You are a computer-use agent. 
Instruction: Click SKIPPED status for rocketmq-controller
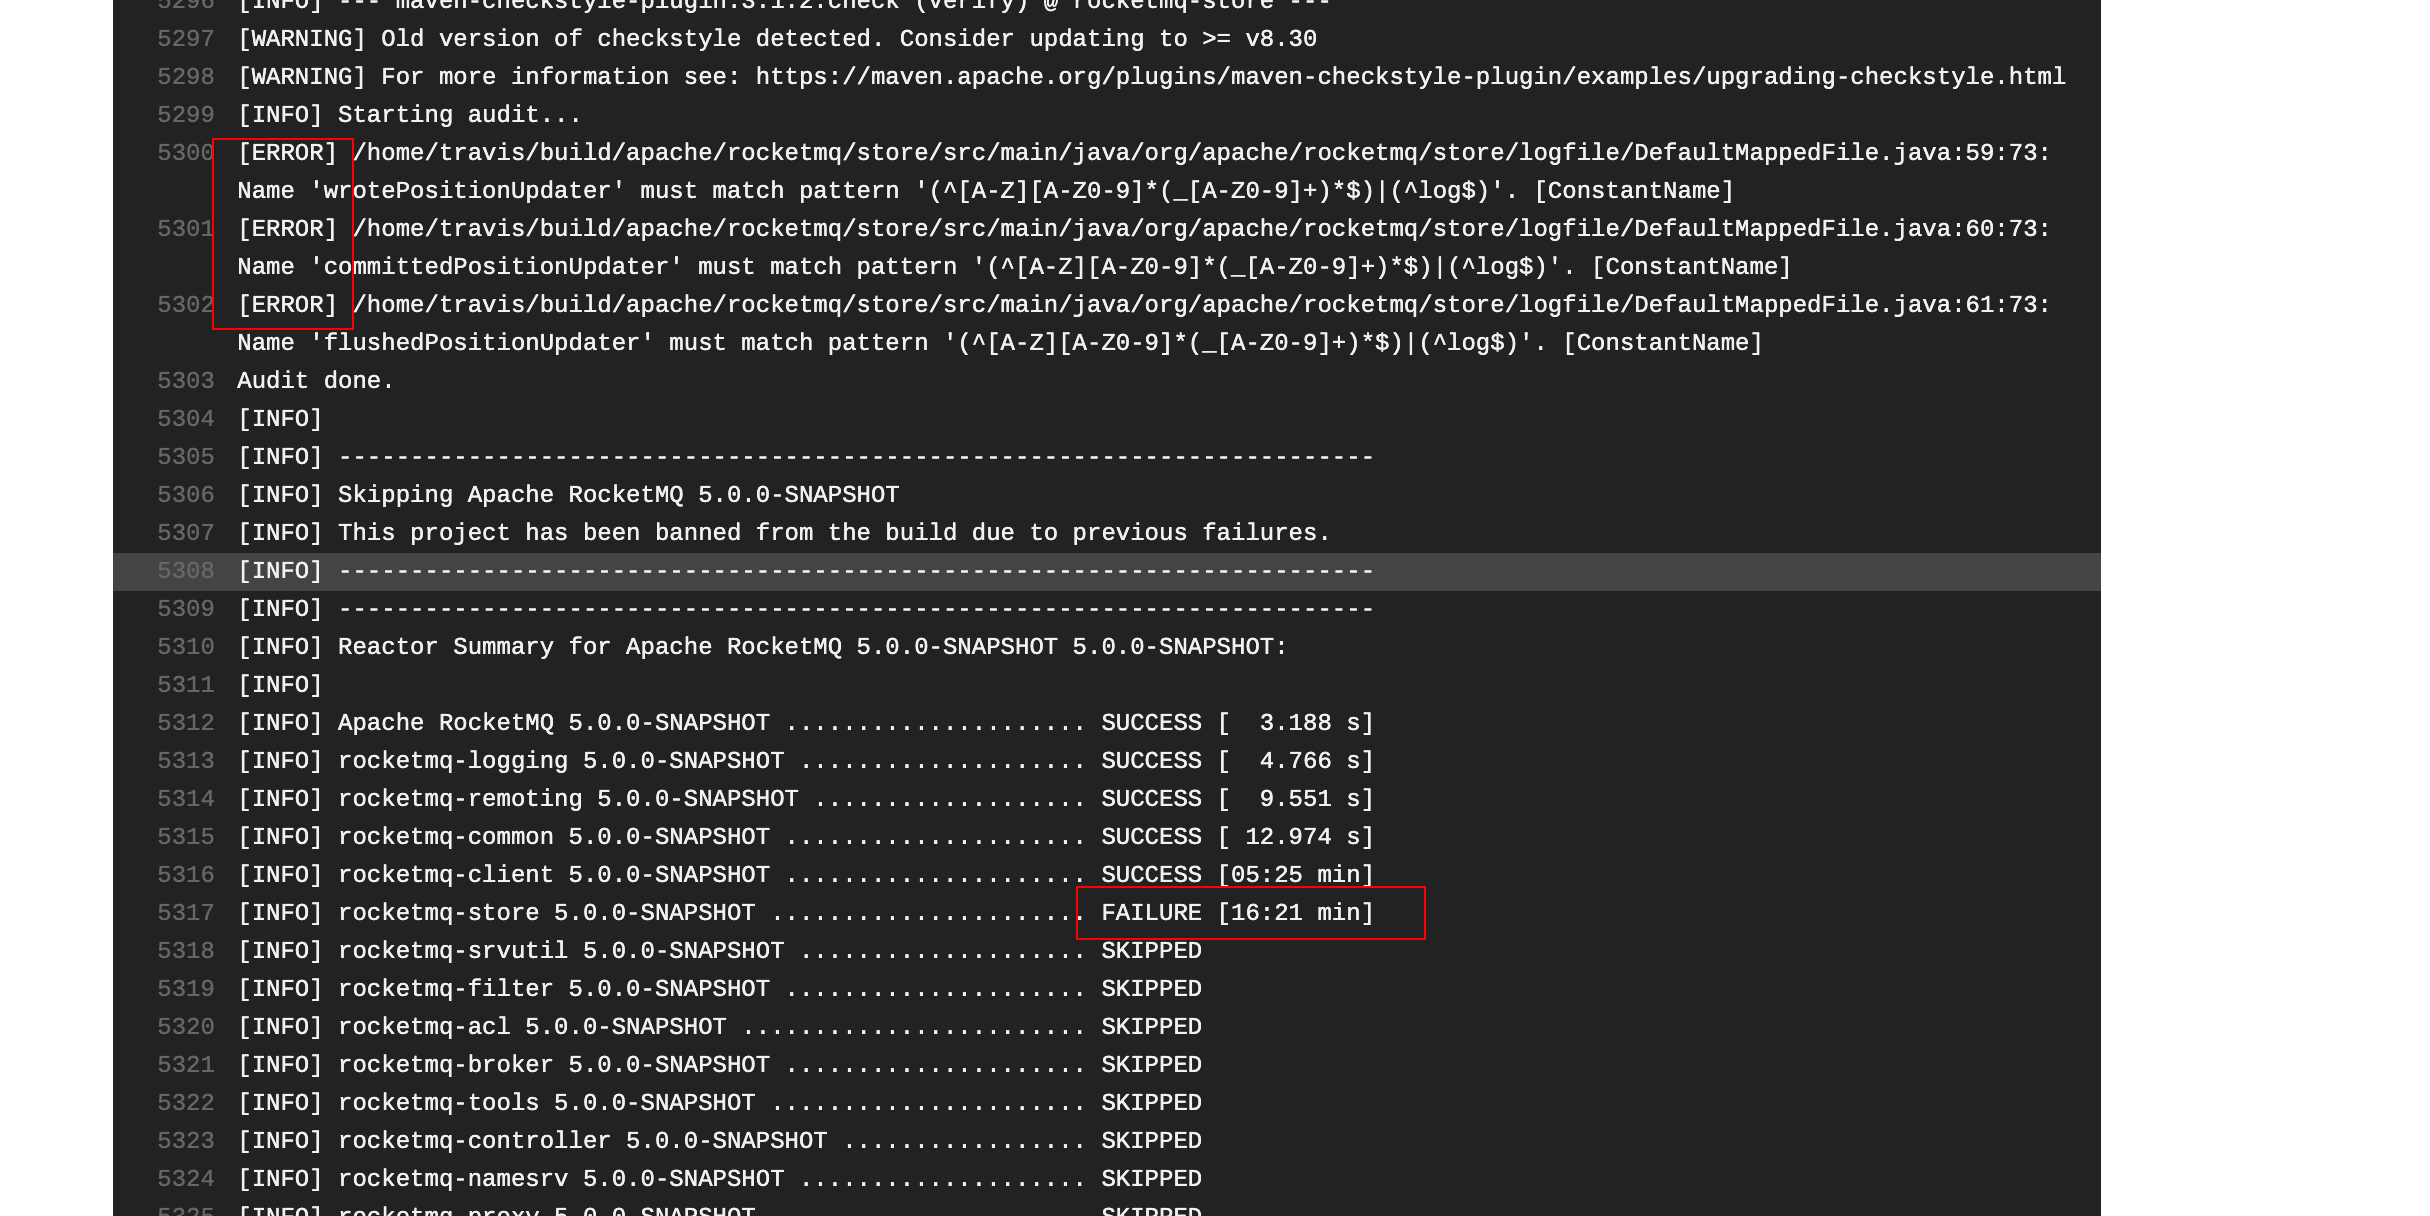tap(1151, 1141)
